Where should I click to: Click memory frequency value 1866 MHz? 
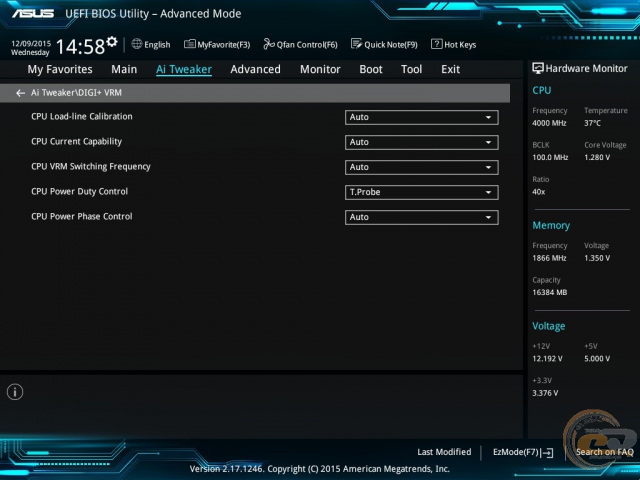coord(549,258)
